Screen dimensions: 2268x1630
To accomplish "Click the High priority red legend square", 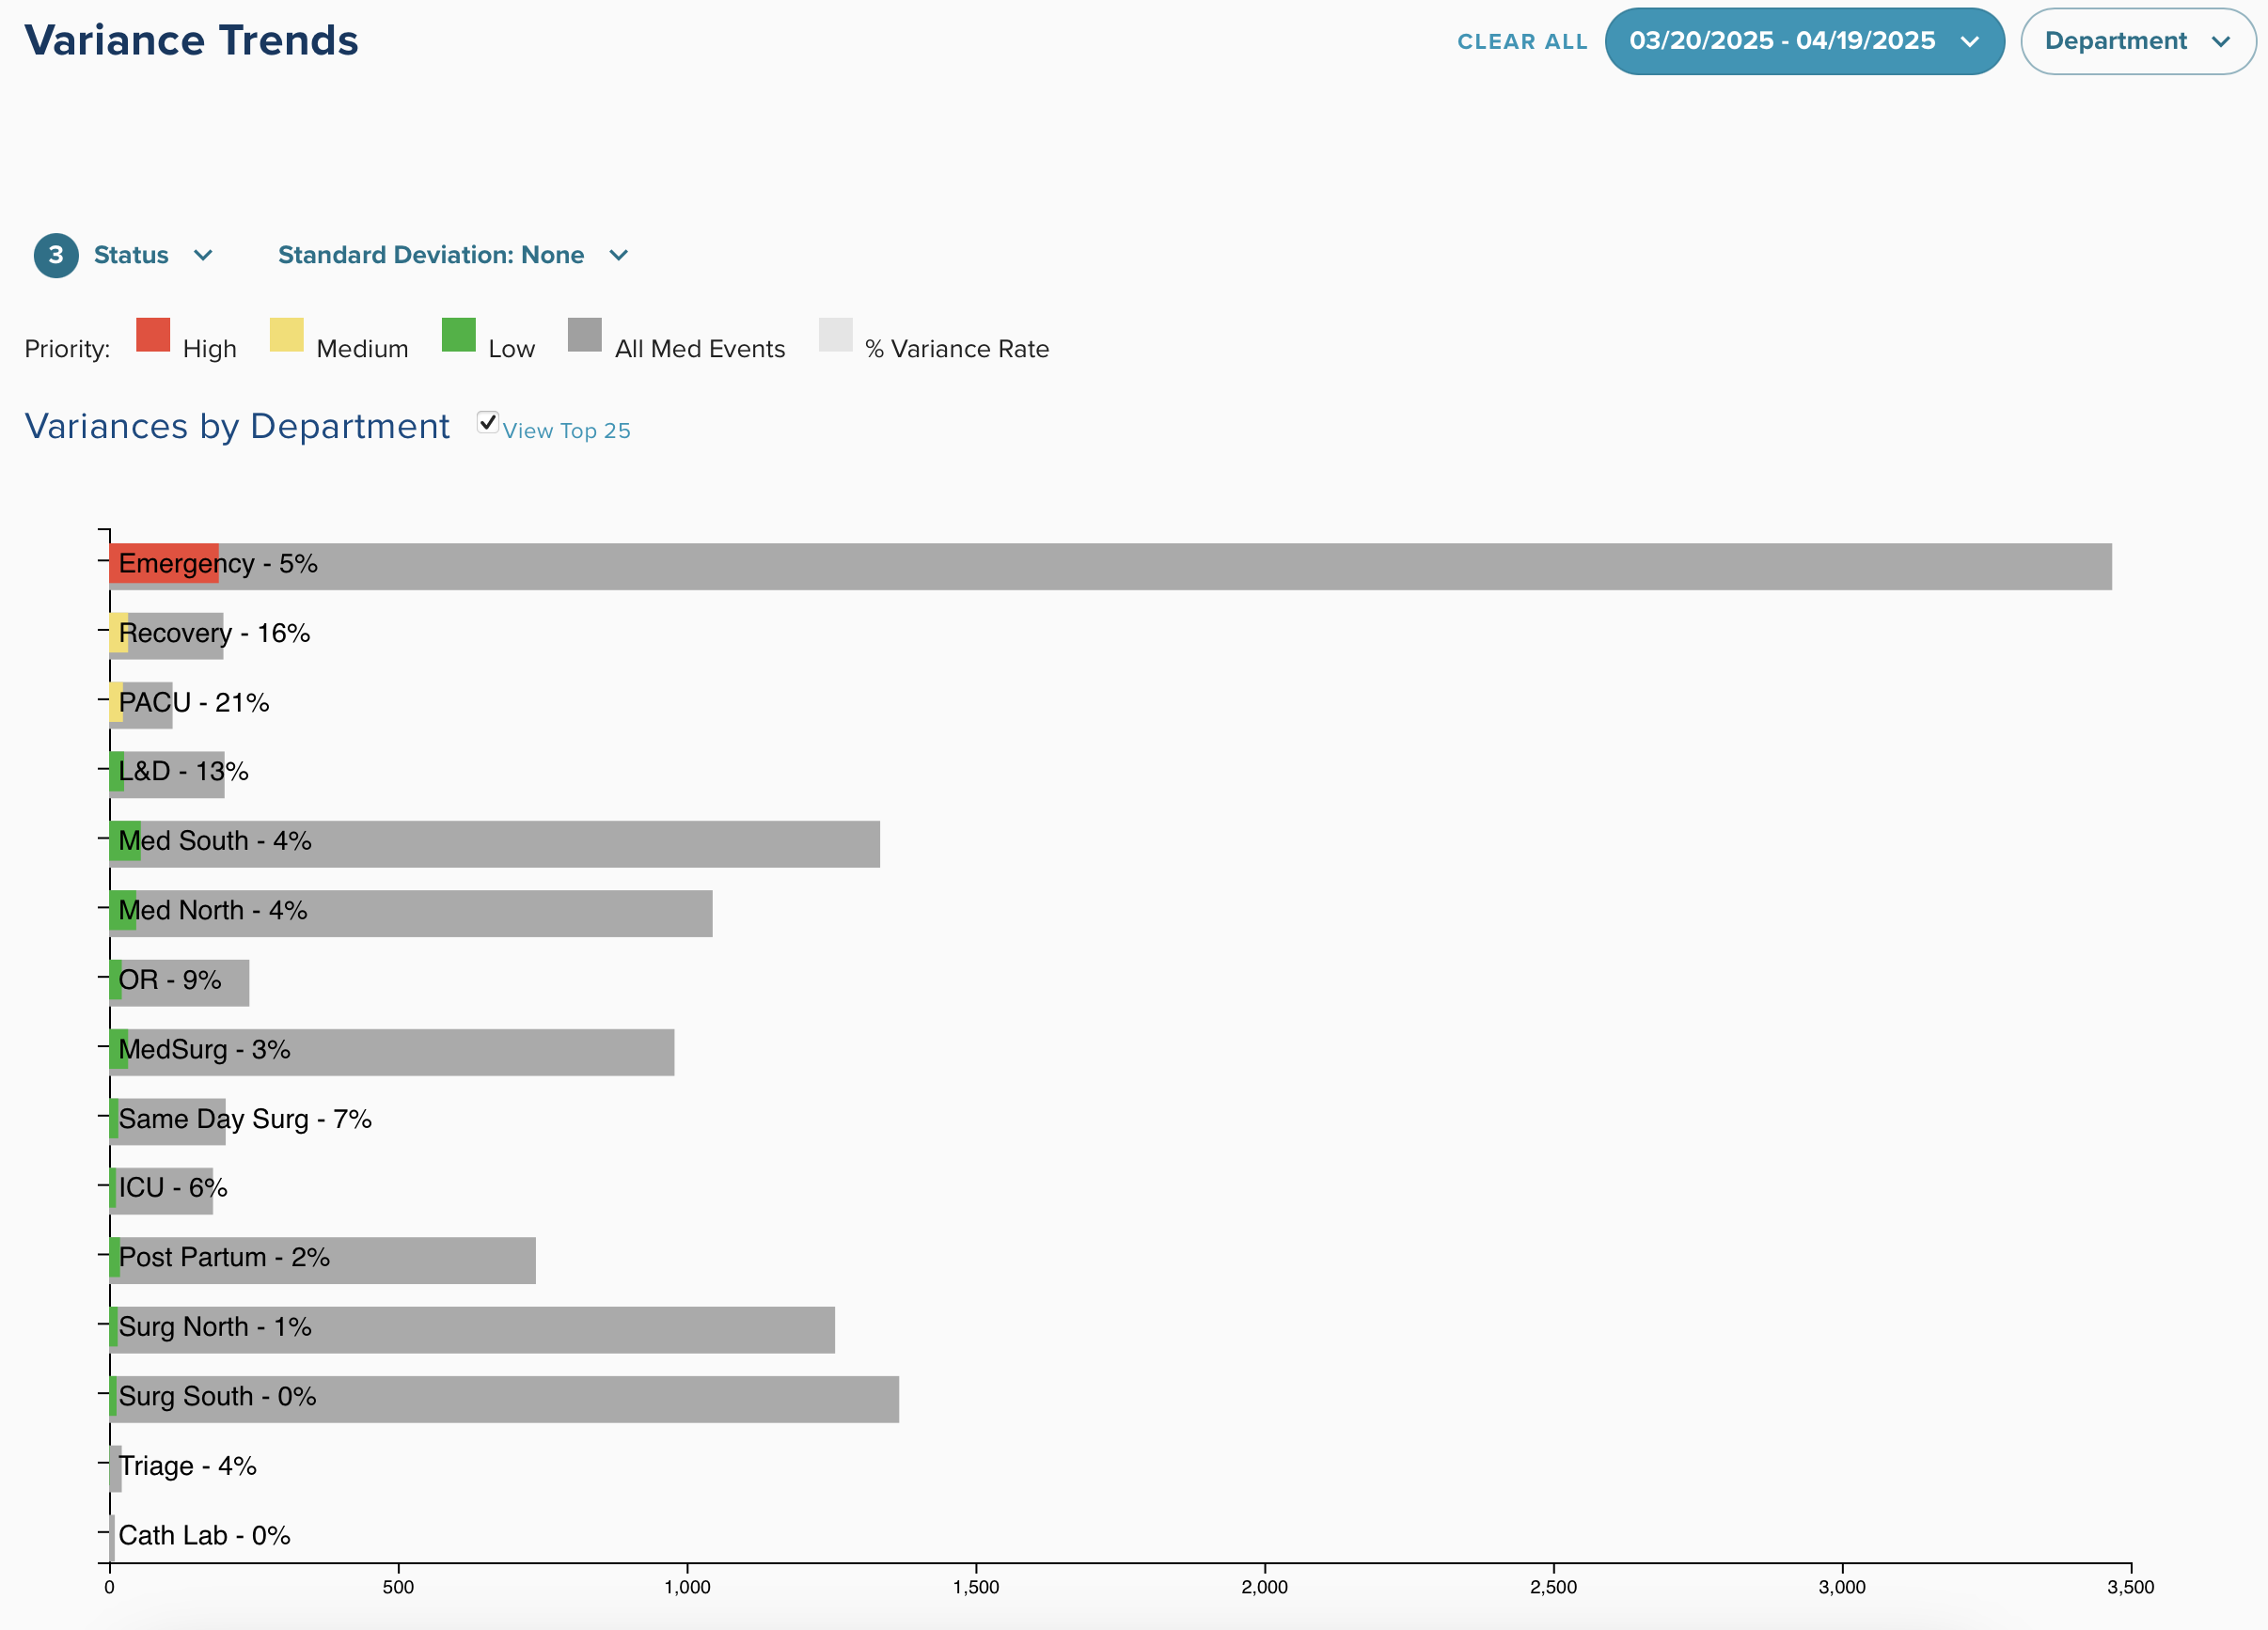I will pos(153,335).
